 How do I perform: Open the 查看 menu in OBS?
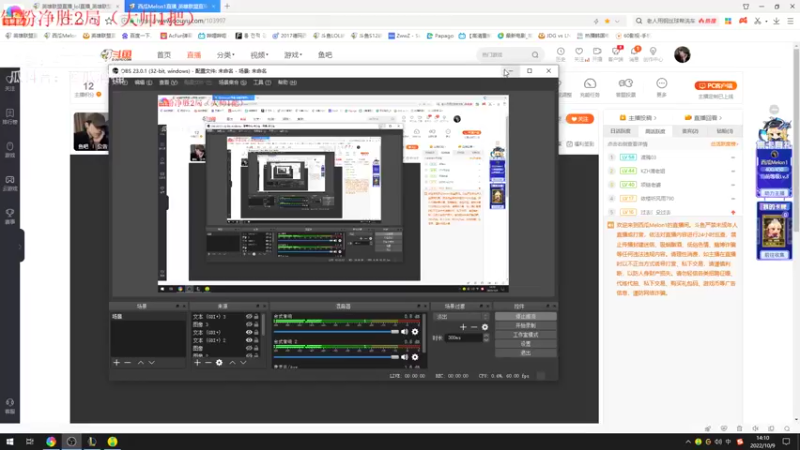(168, 82)
